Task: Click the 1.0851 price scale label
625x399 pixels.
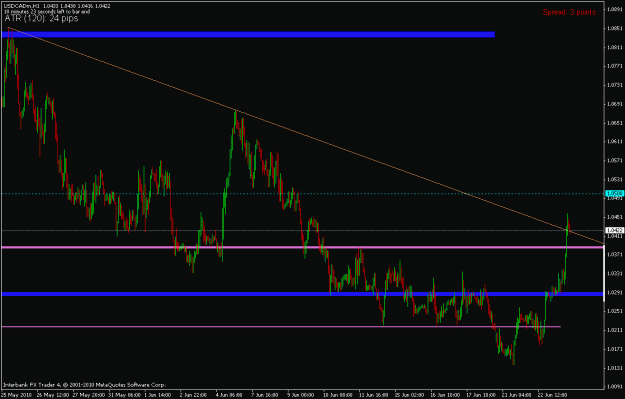Action: click(615, 28)
